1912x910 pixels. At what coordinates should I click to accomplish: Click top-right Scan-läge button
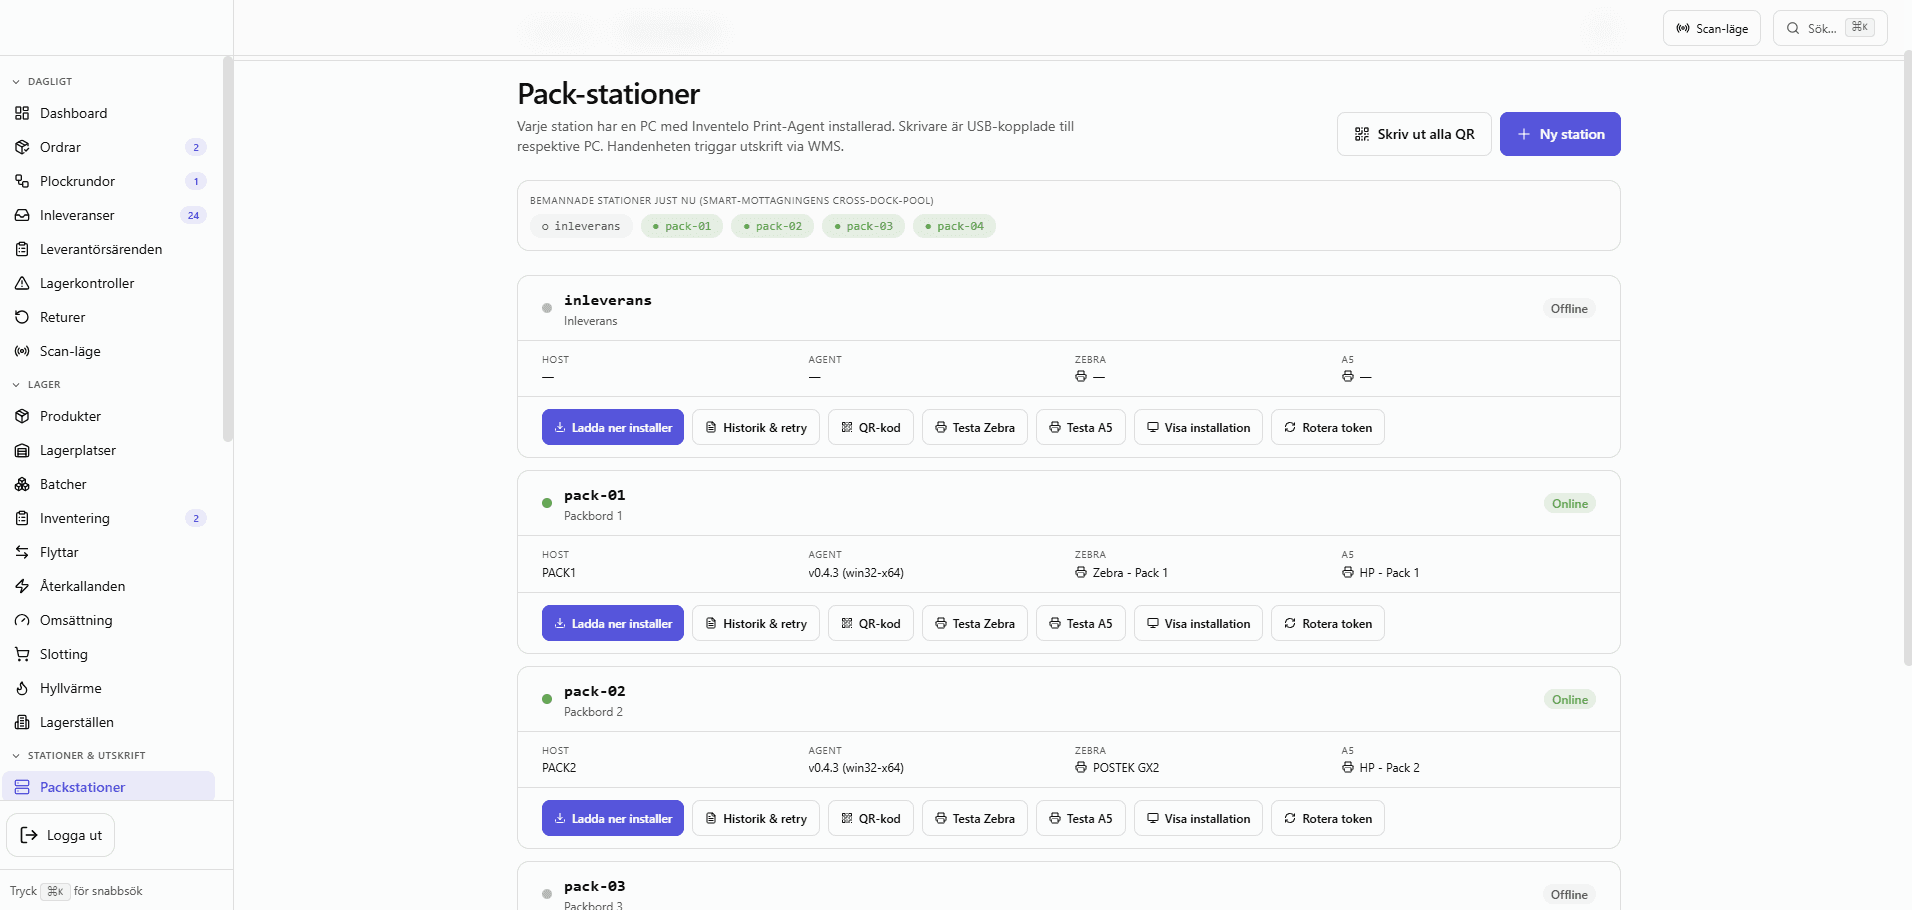point(1712,28)
